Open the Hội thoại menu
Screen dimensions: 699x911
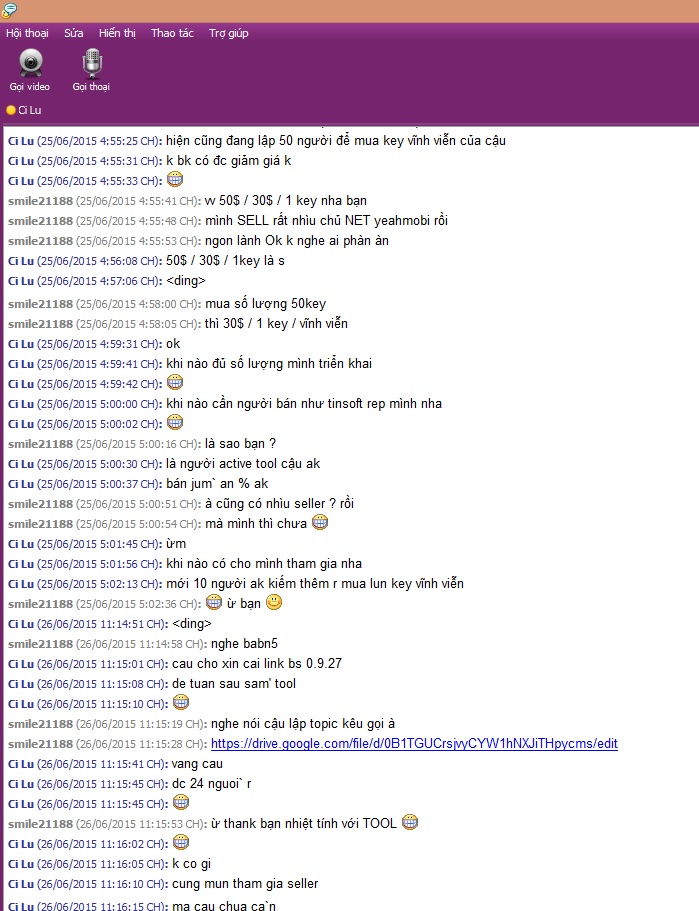27,33
